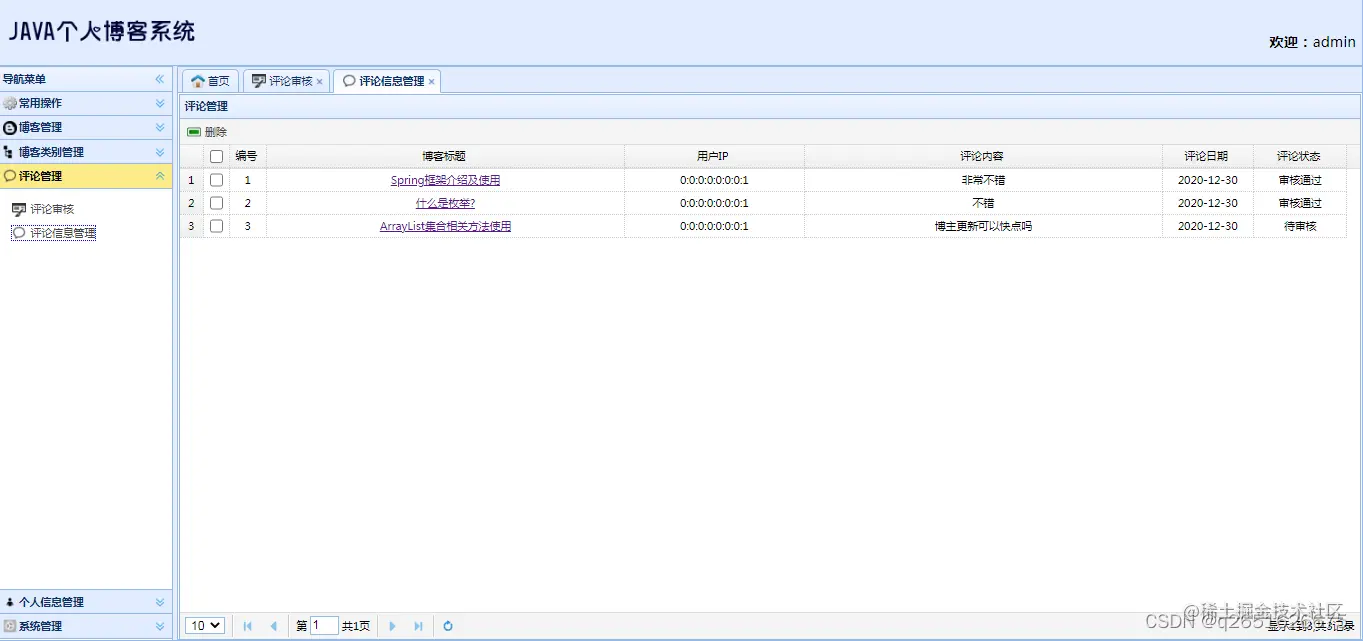Close the 评论审核 tab

pos(320,82)
